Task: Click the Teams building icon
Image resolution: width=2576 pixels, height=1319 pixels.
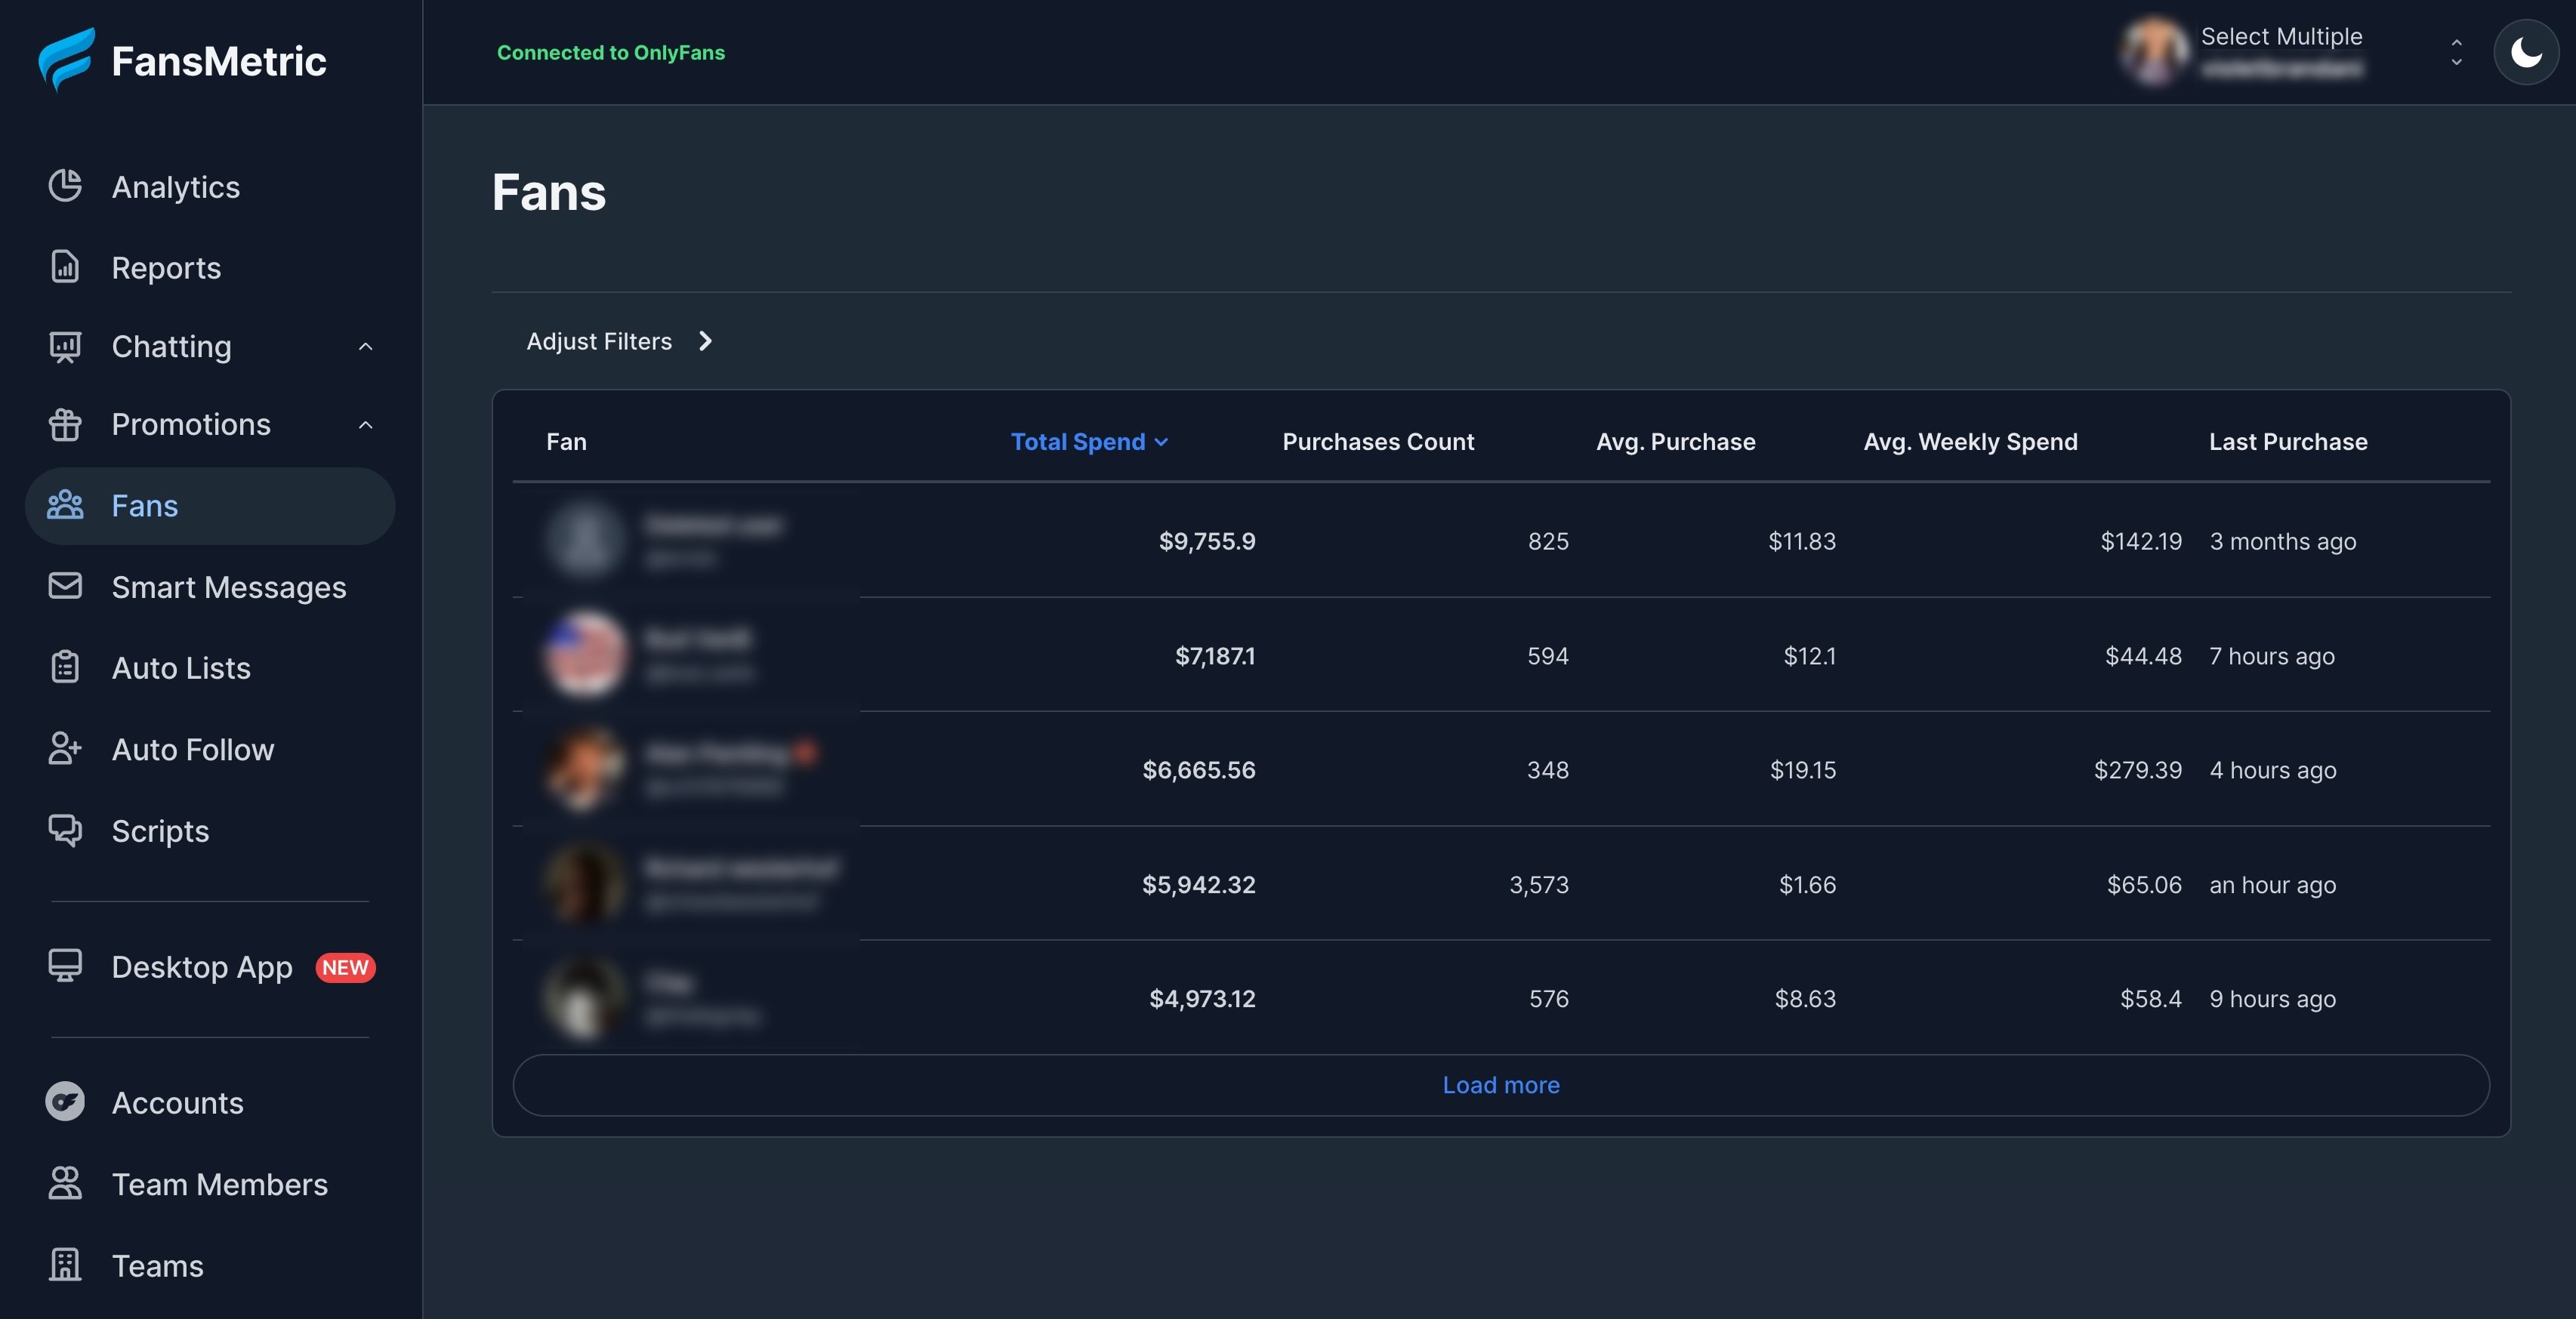Action: pyautogui.click(x=65, y=1265)
